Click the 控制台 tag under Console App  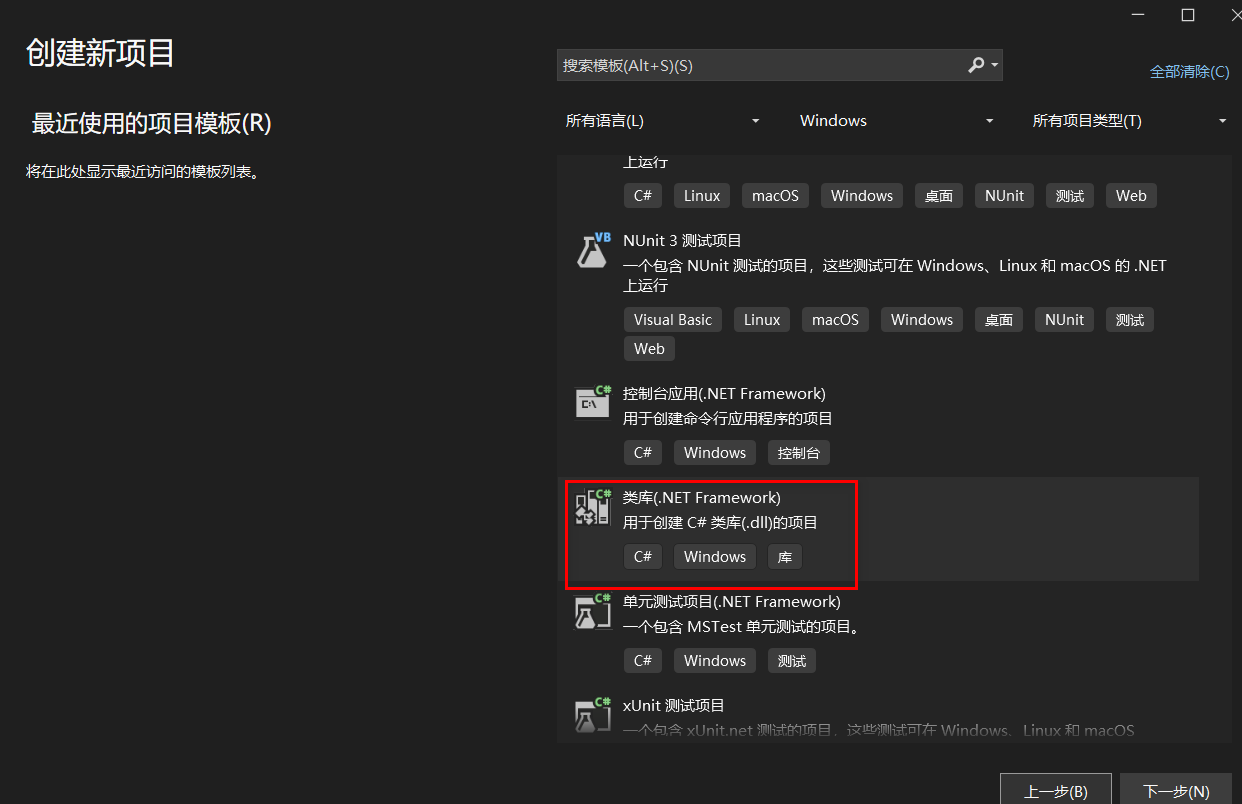click(x=798, y=453)
